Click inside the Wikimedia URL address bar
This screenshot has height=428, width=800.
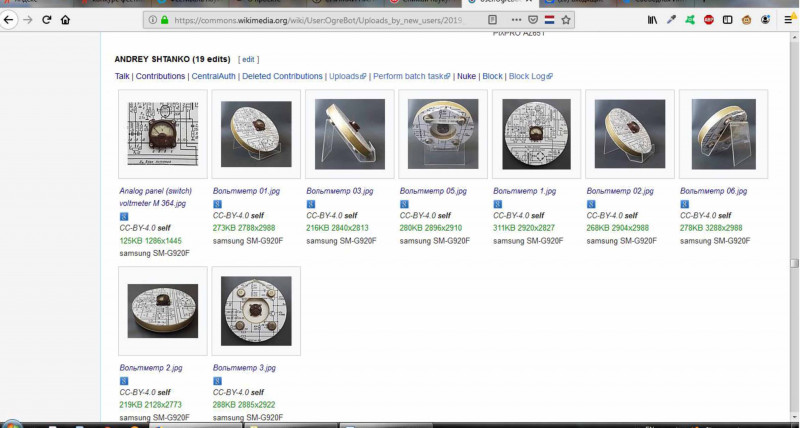pyautogui.click(x=320, y=20)
